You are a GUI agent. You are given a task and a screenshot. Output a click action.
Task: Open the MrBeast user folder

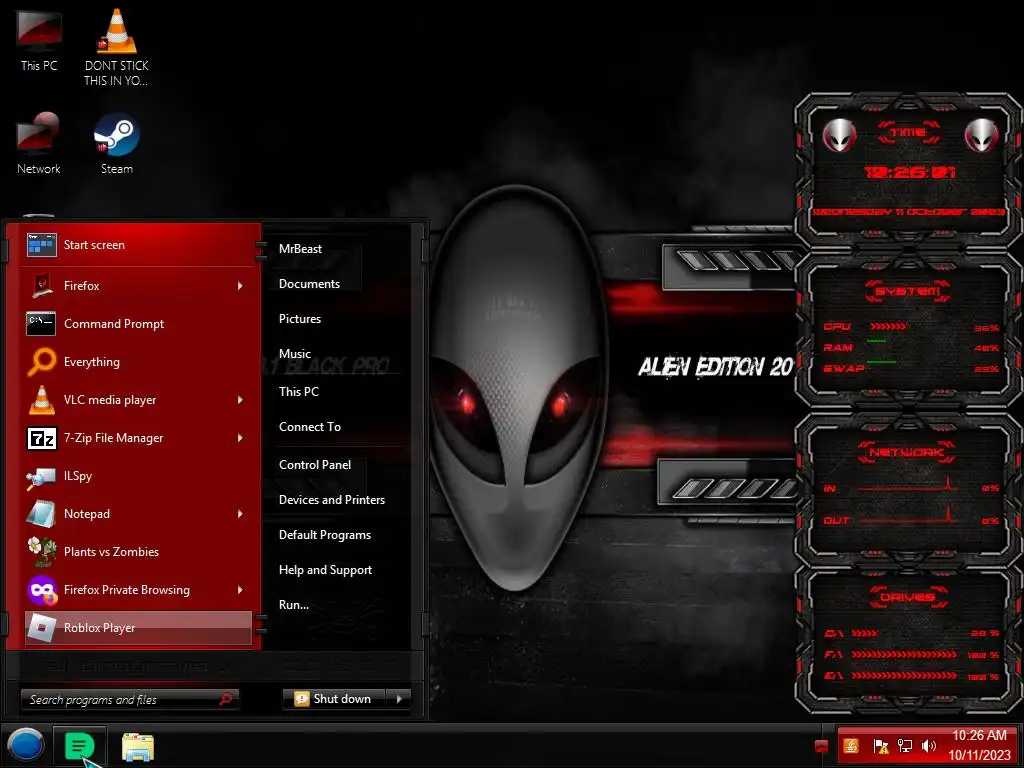300,249
